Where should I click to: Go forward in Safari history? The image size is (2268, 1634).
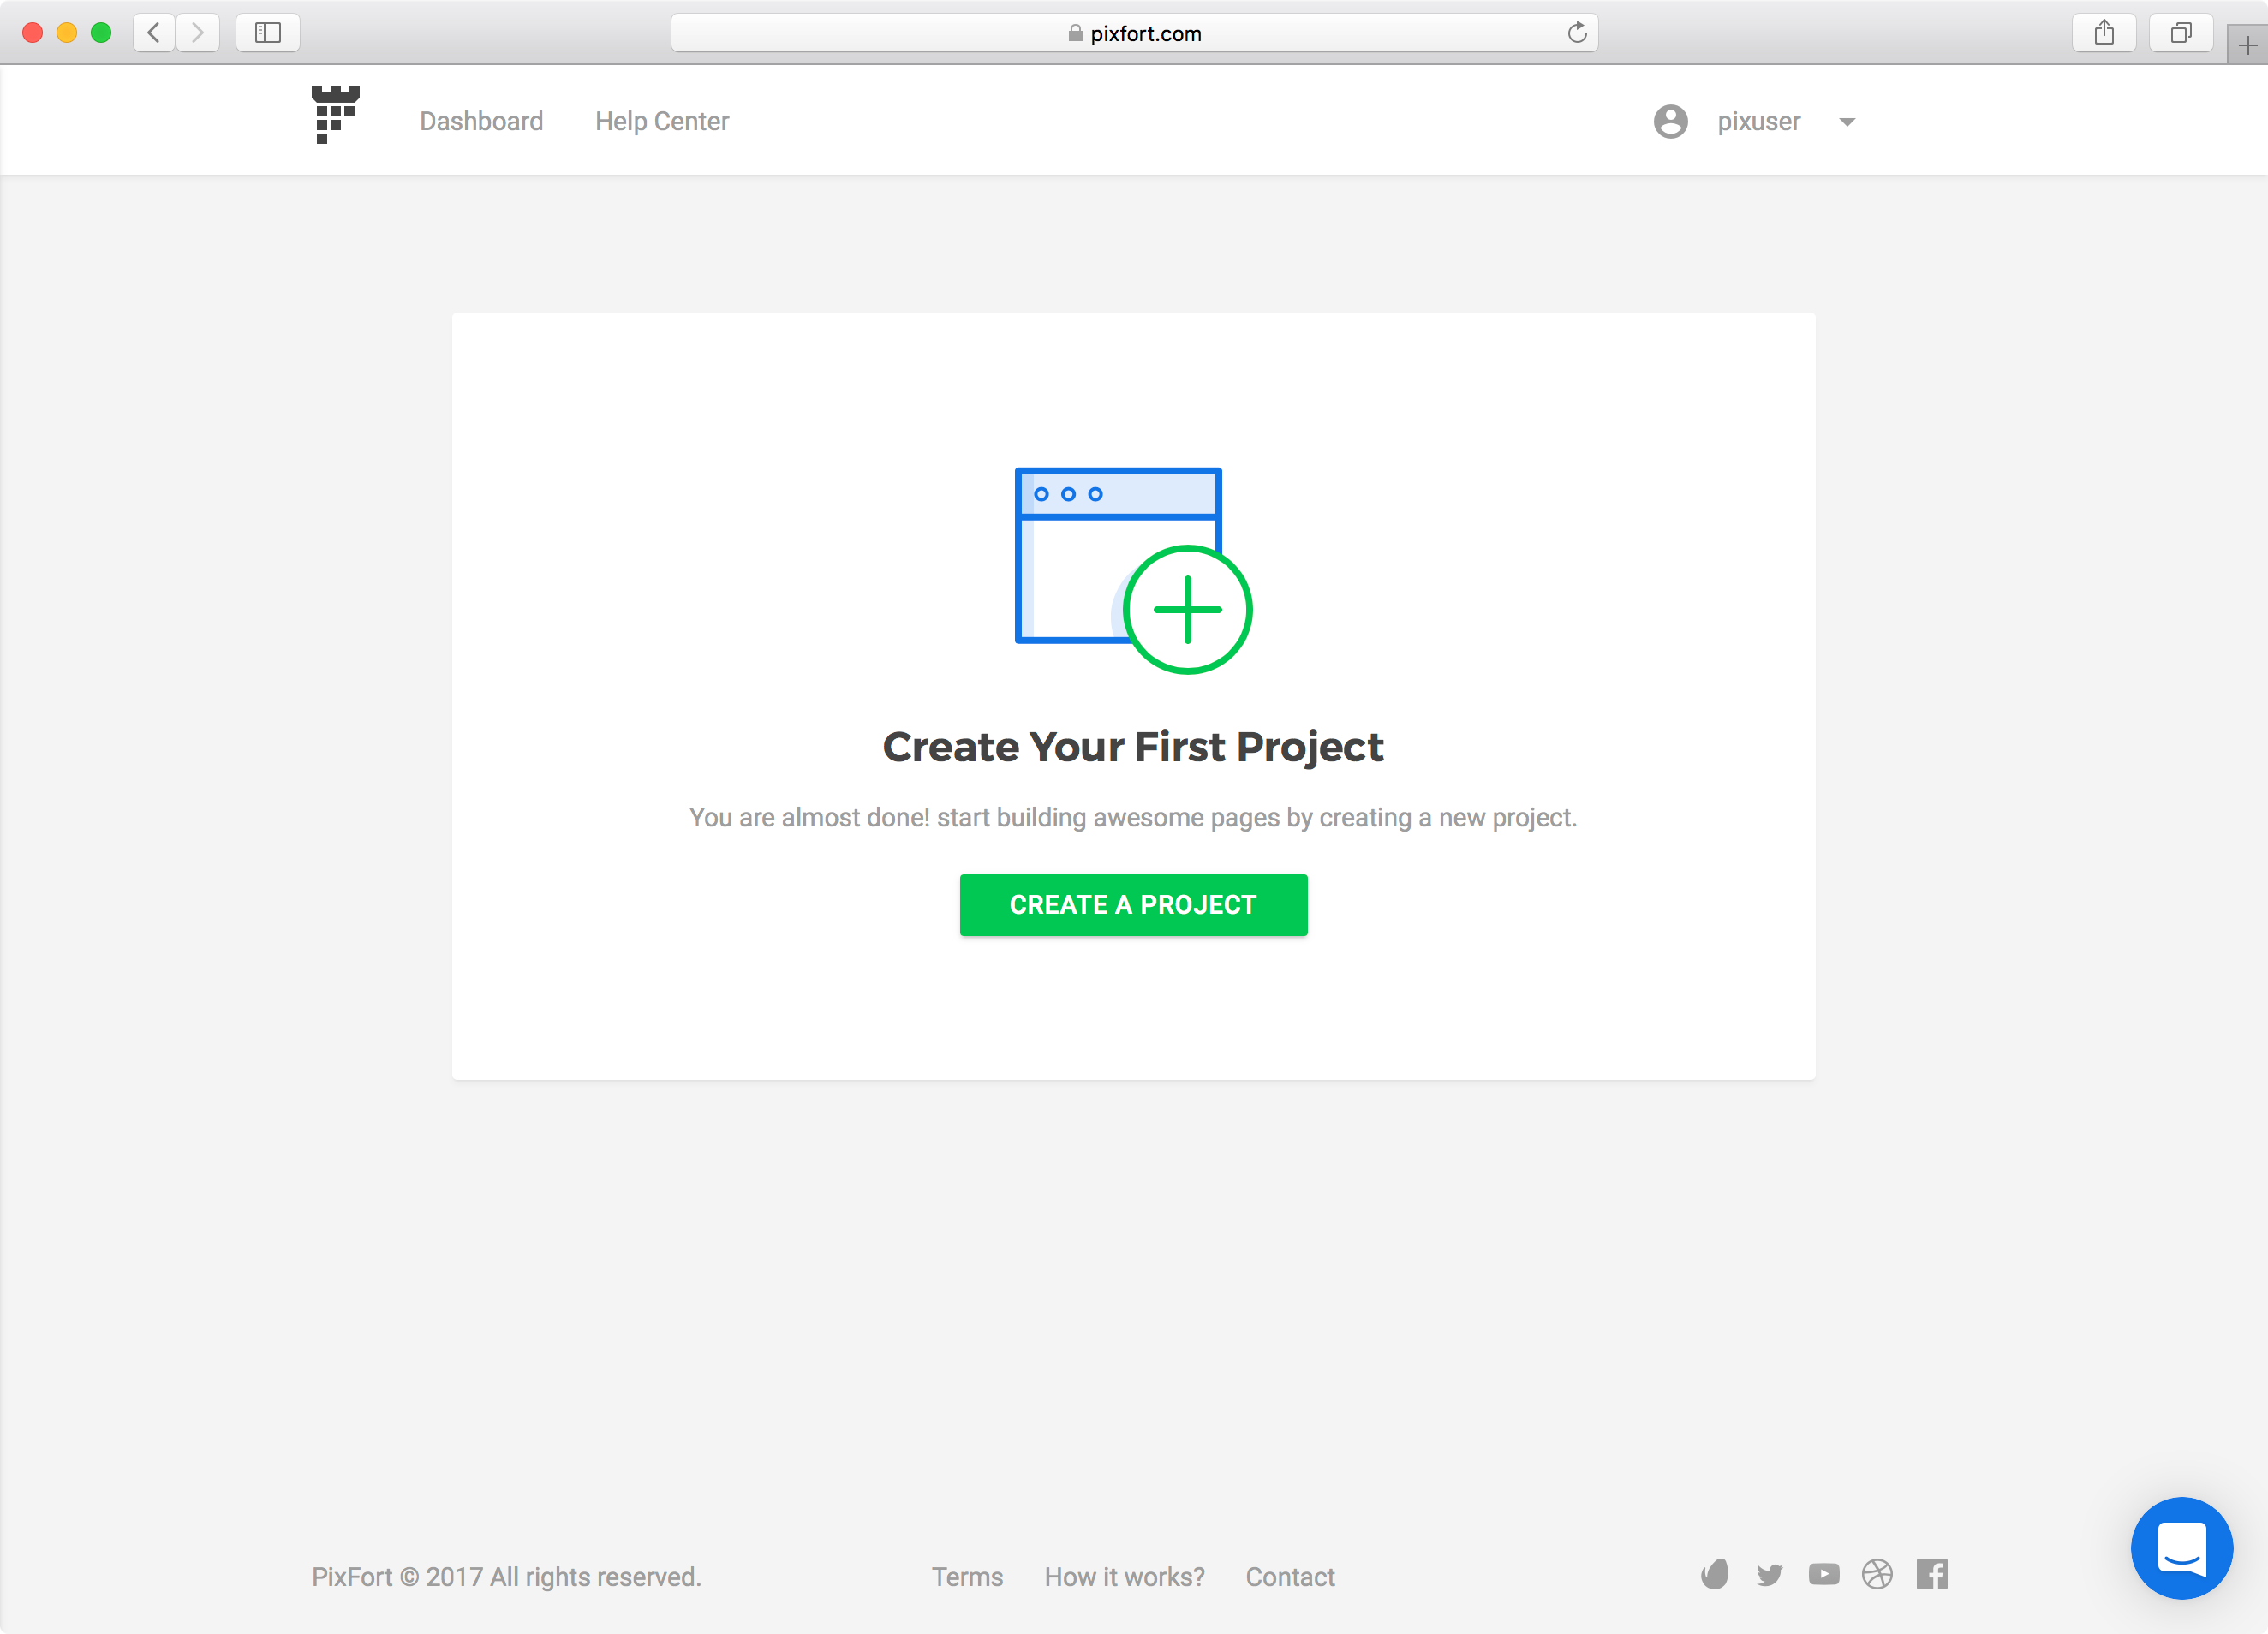tap(198, 33)
